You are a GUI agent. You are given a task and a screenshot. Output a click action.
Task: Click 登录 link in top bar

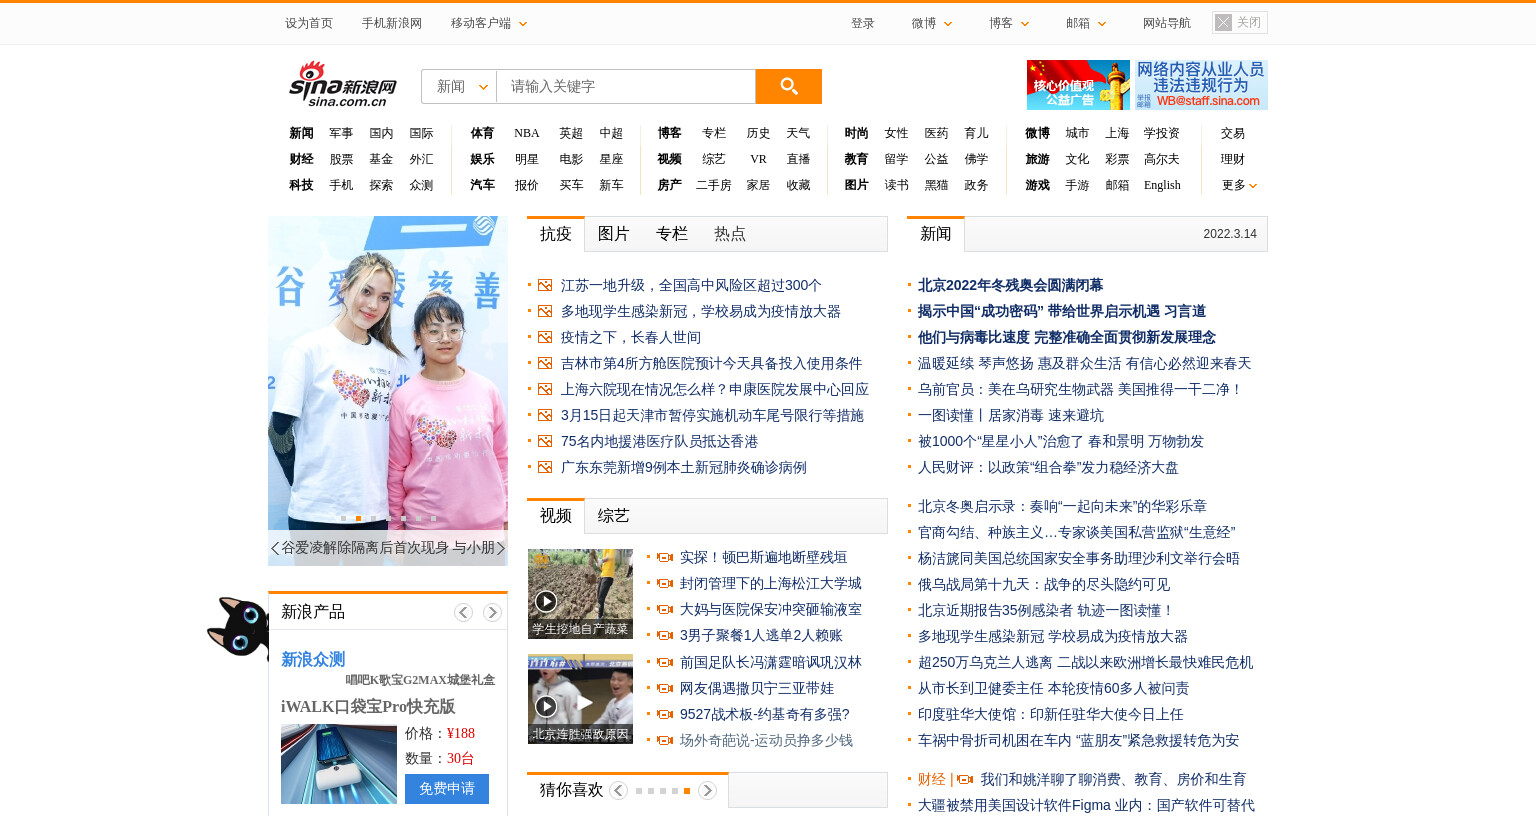(x=862, y=23)
